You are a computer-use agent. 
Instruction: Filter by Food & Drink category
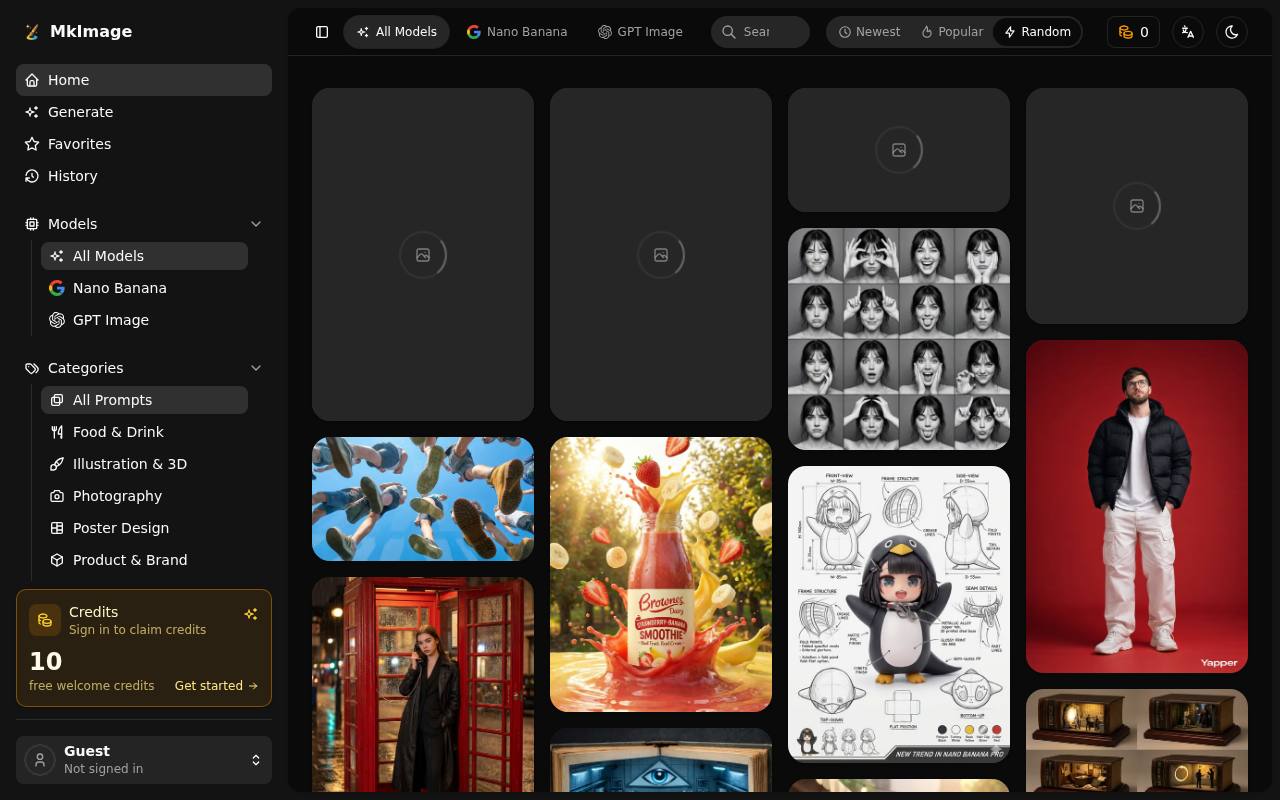(x=144, y=432)
